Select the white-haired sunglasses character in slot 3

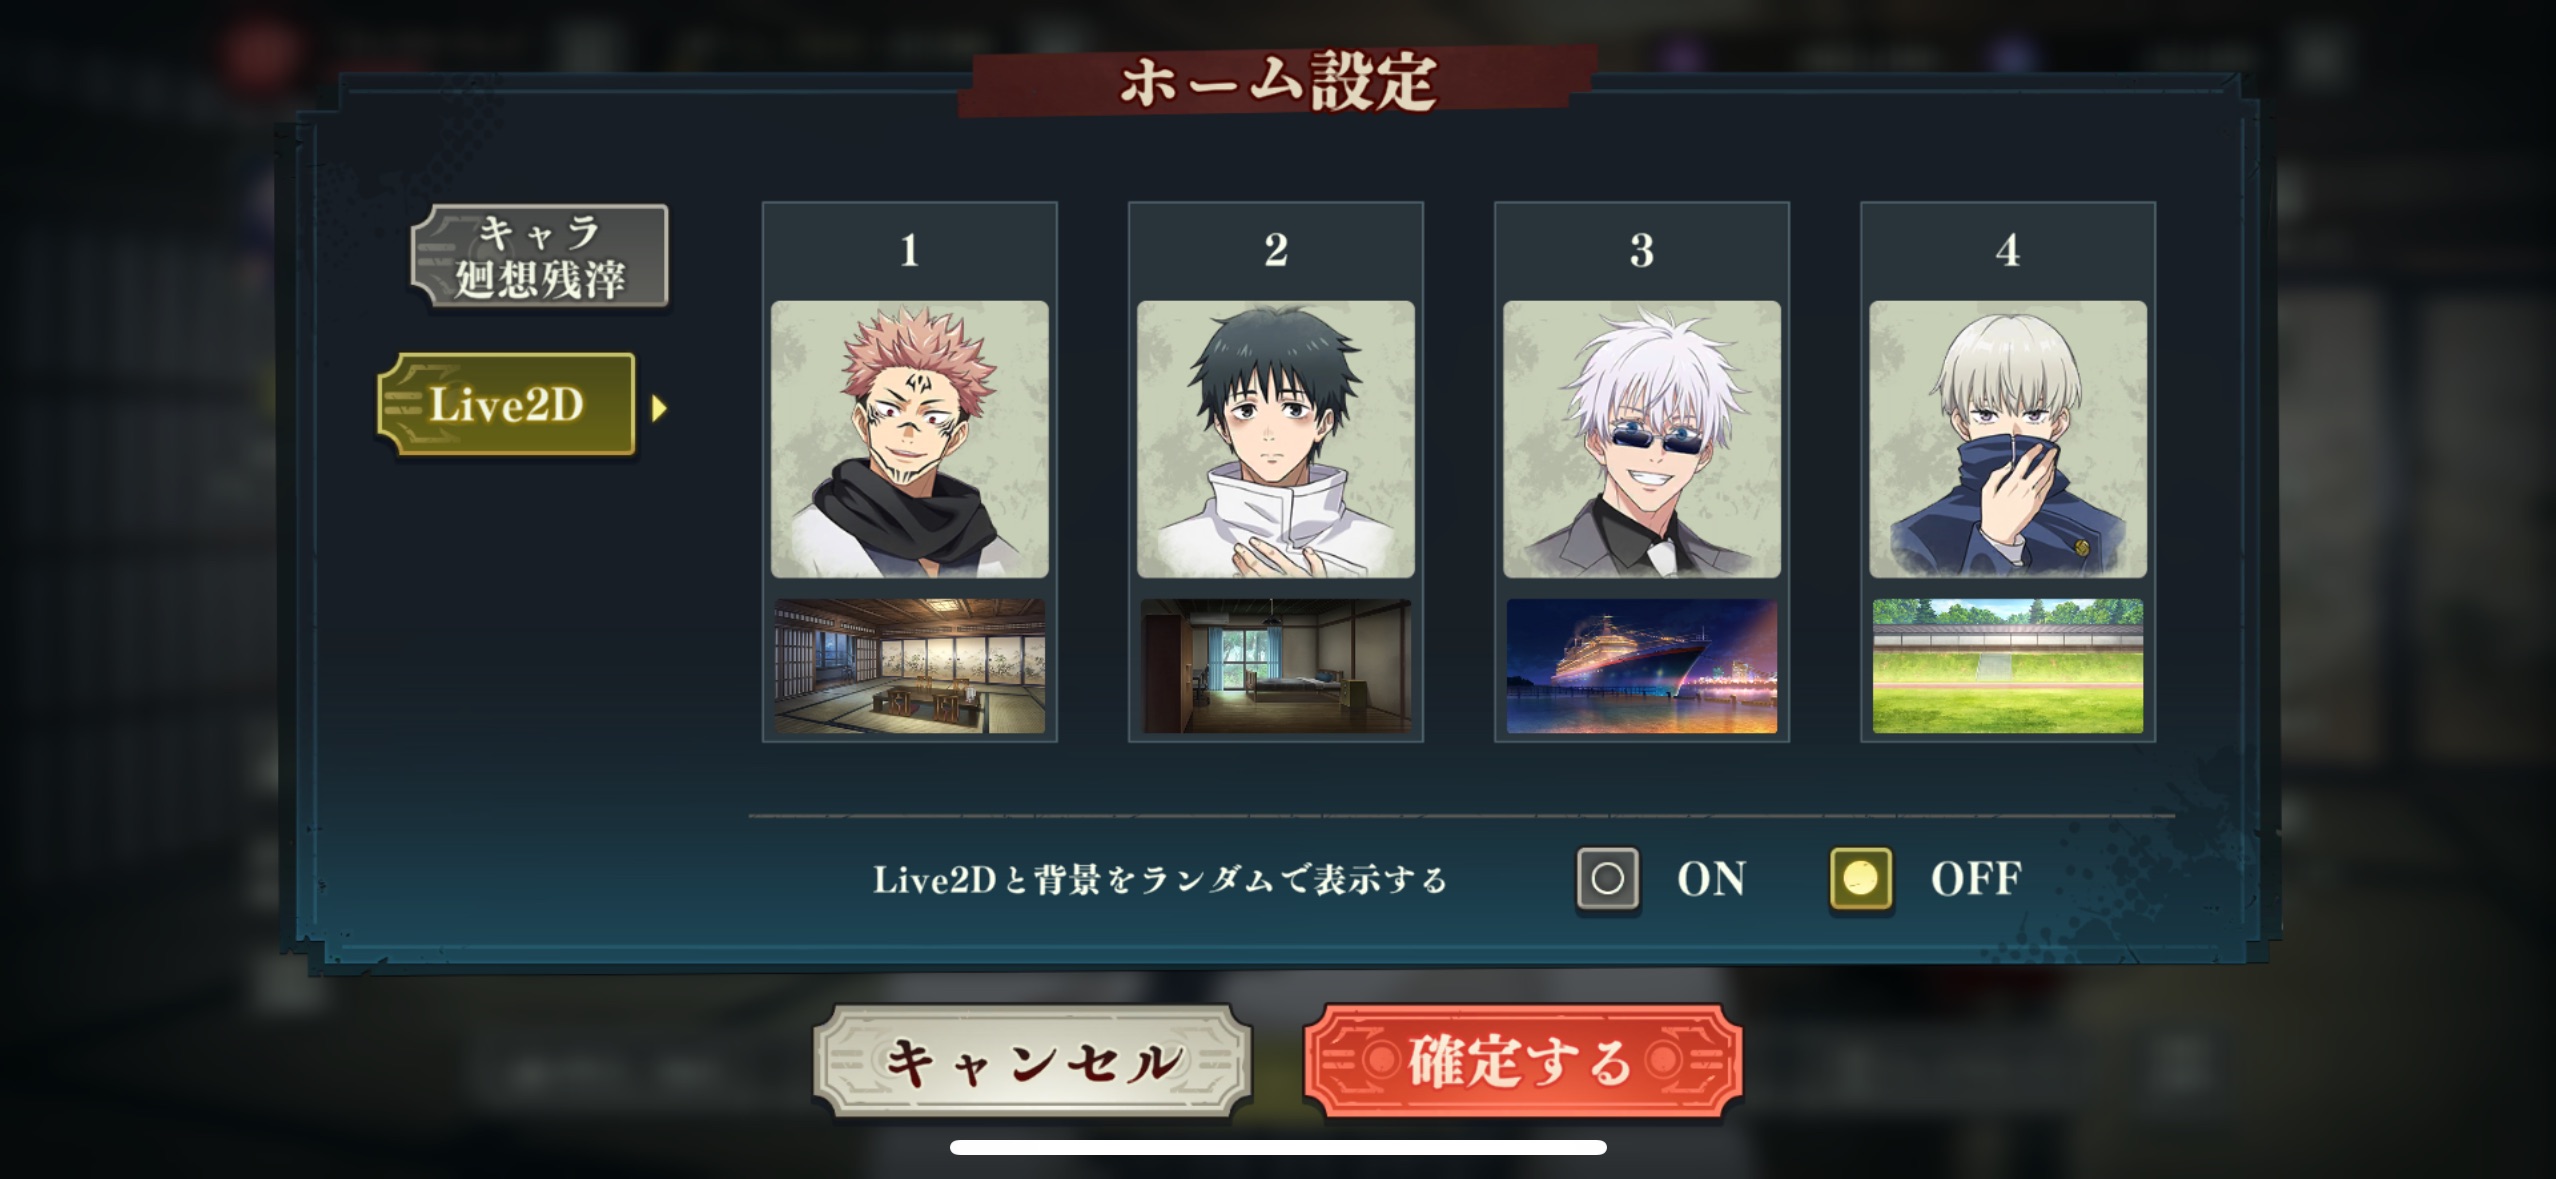[1641, 439]
